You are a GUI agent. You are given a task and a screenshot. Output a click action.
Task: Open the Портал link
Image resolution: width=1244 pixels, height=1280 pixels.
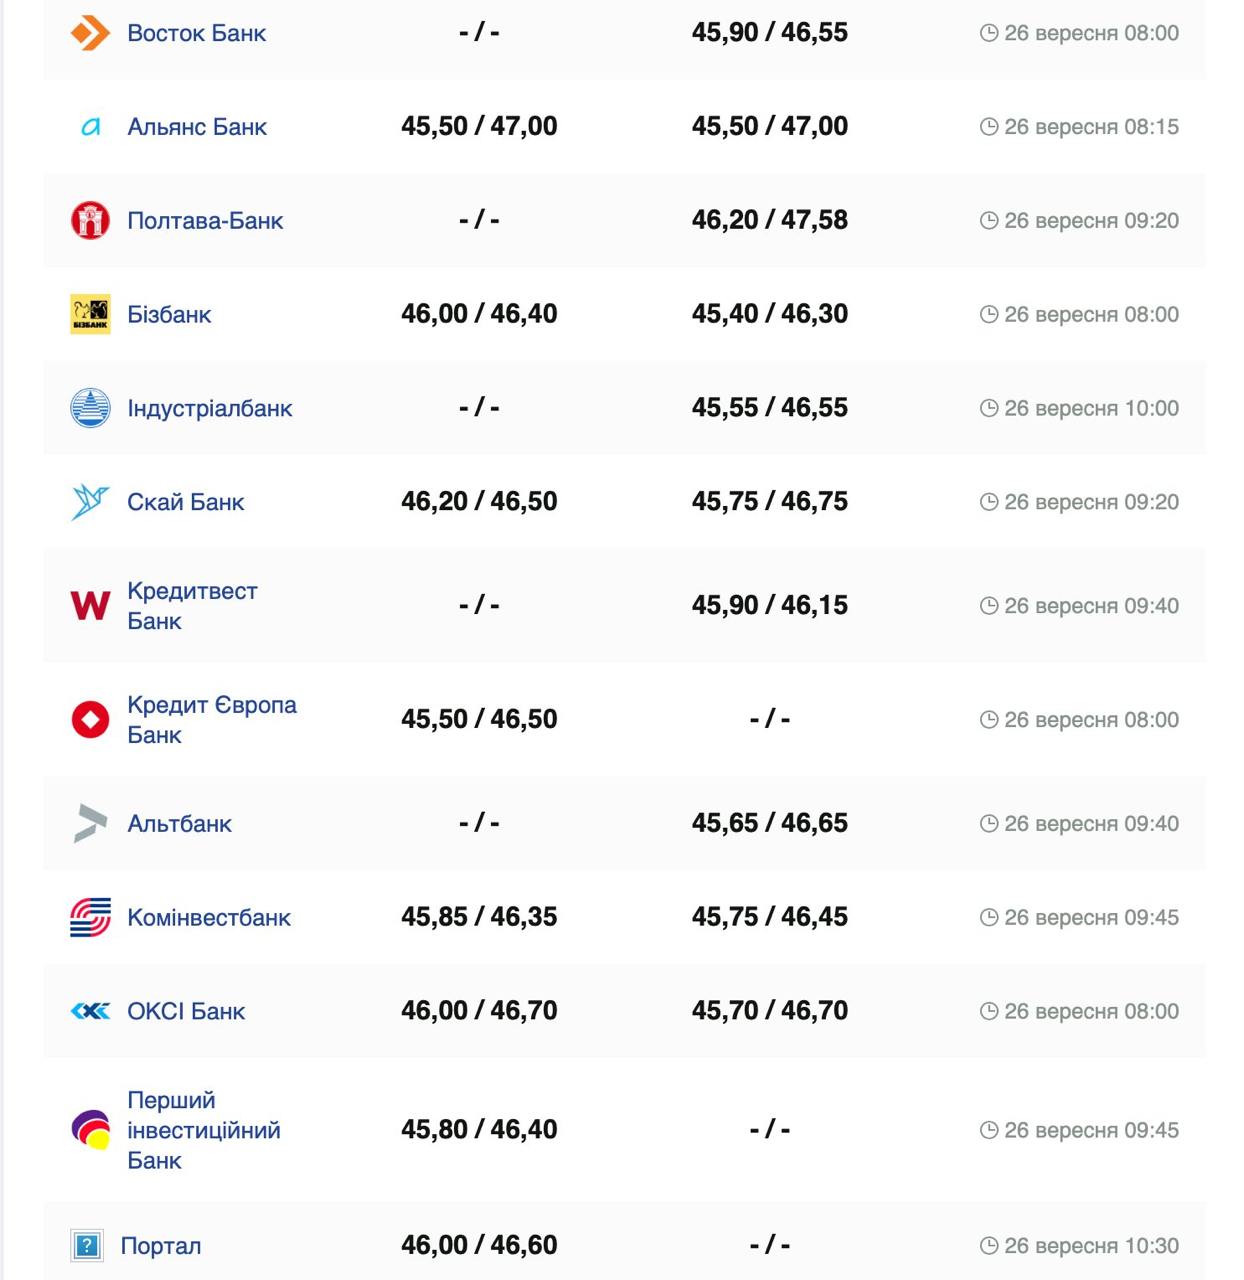[161, 1246]
